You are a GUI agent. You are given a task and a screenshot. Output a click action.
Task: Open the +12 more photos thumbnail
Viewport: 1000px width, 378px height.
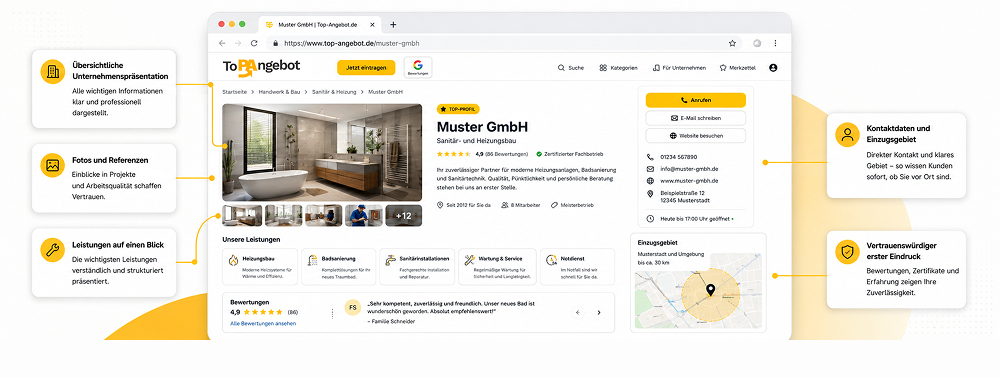(x=404, y=215)
